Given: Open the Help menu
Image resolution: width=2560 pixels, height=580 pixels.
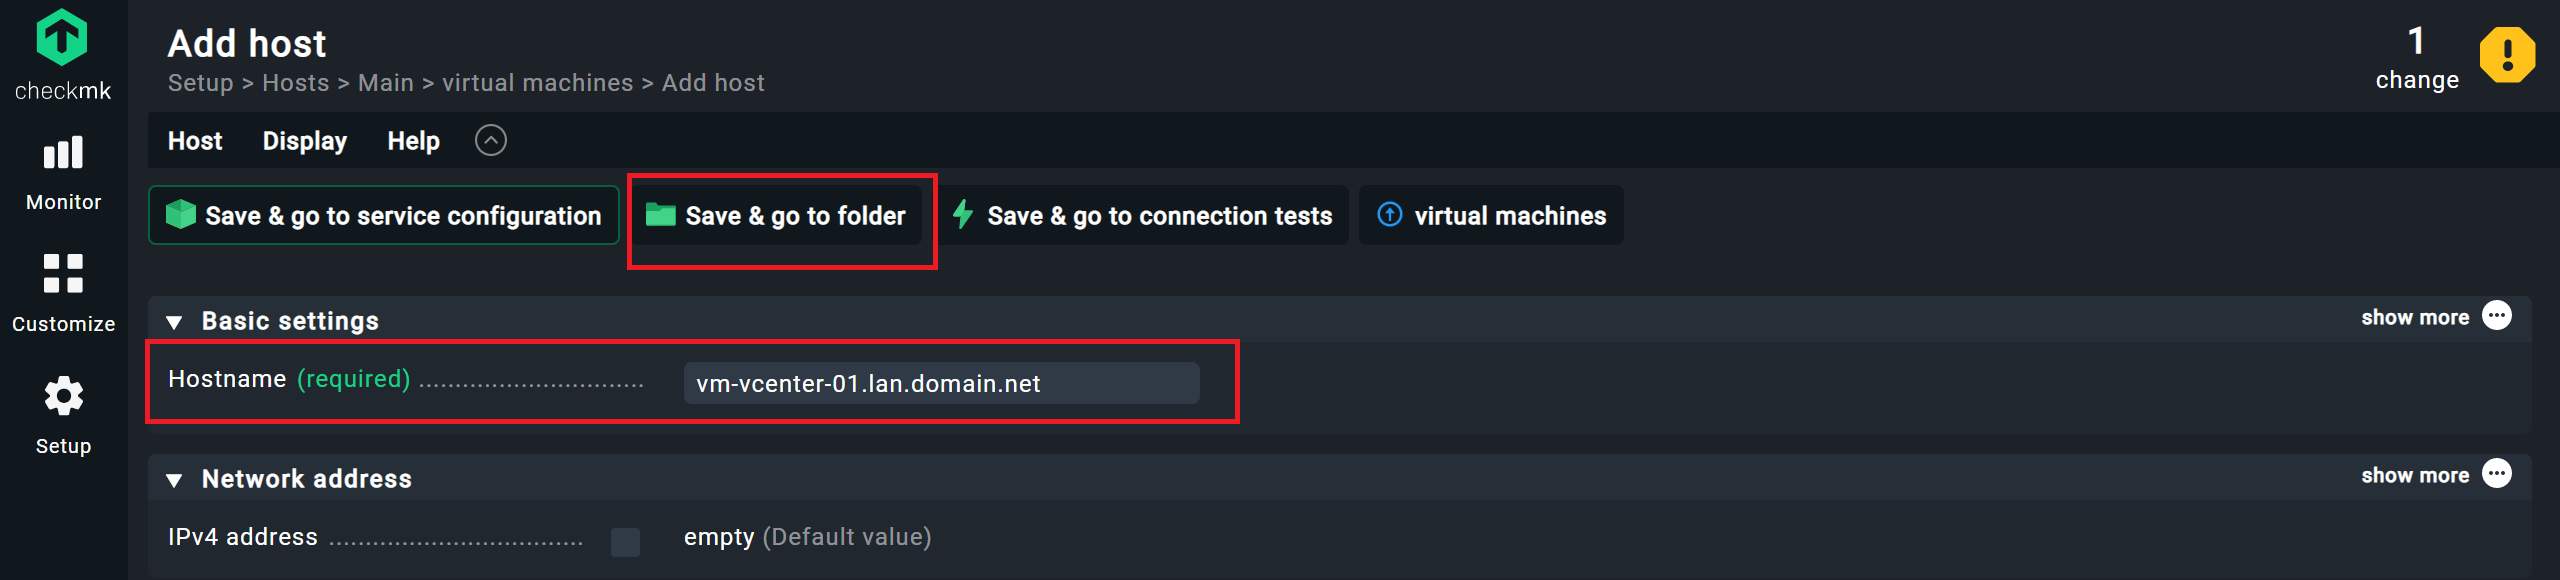Looking at the screenshot, I should coord(413,141).
